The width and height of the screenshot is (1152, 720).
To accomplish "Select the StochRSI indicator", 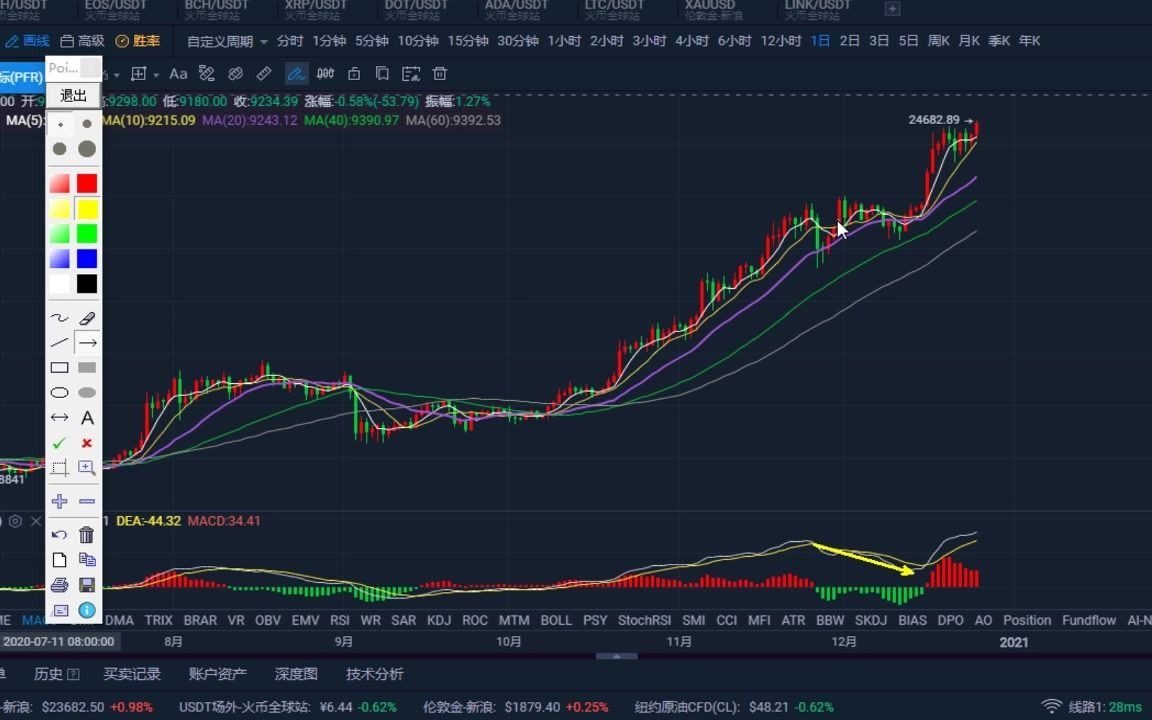I will [x=644, y=620].
